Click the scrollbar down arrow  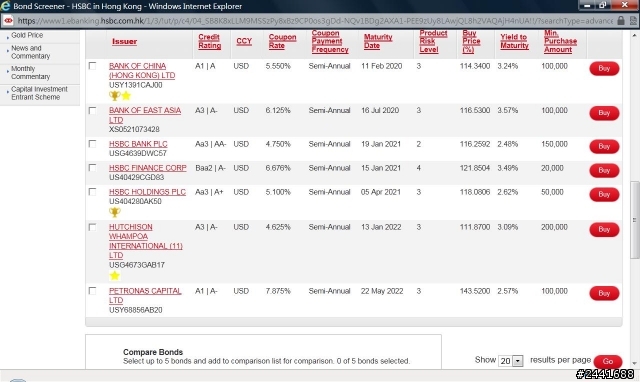tap(634, 363)
